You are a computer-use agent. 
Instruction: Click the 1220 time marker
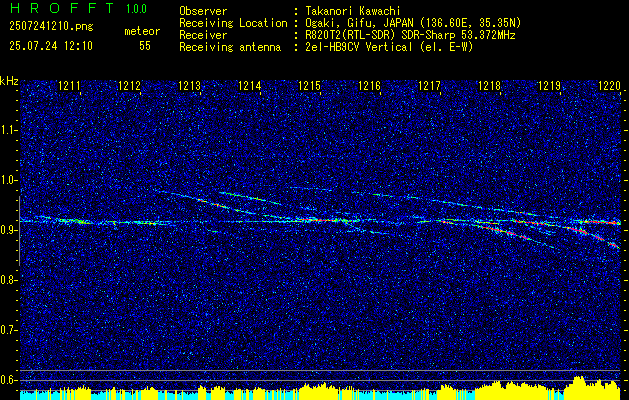tap(609, 85)
